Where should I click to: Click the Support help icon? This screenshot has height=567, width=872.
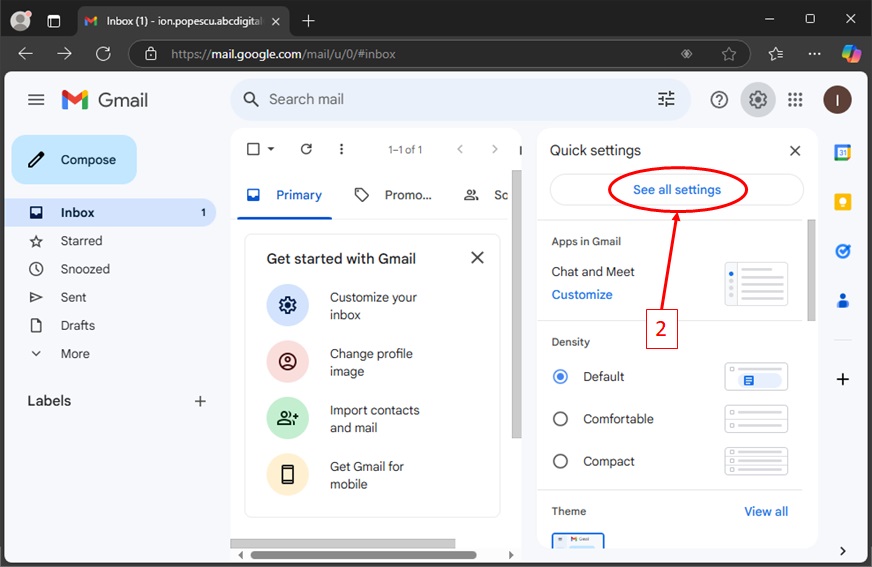coord(719,99)
